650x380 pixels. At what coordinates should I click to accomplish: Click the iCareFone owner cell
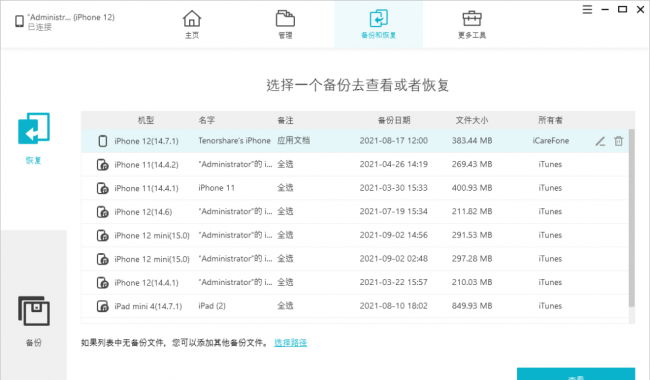pyautogui.click(x=551, y=141)
